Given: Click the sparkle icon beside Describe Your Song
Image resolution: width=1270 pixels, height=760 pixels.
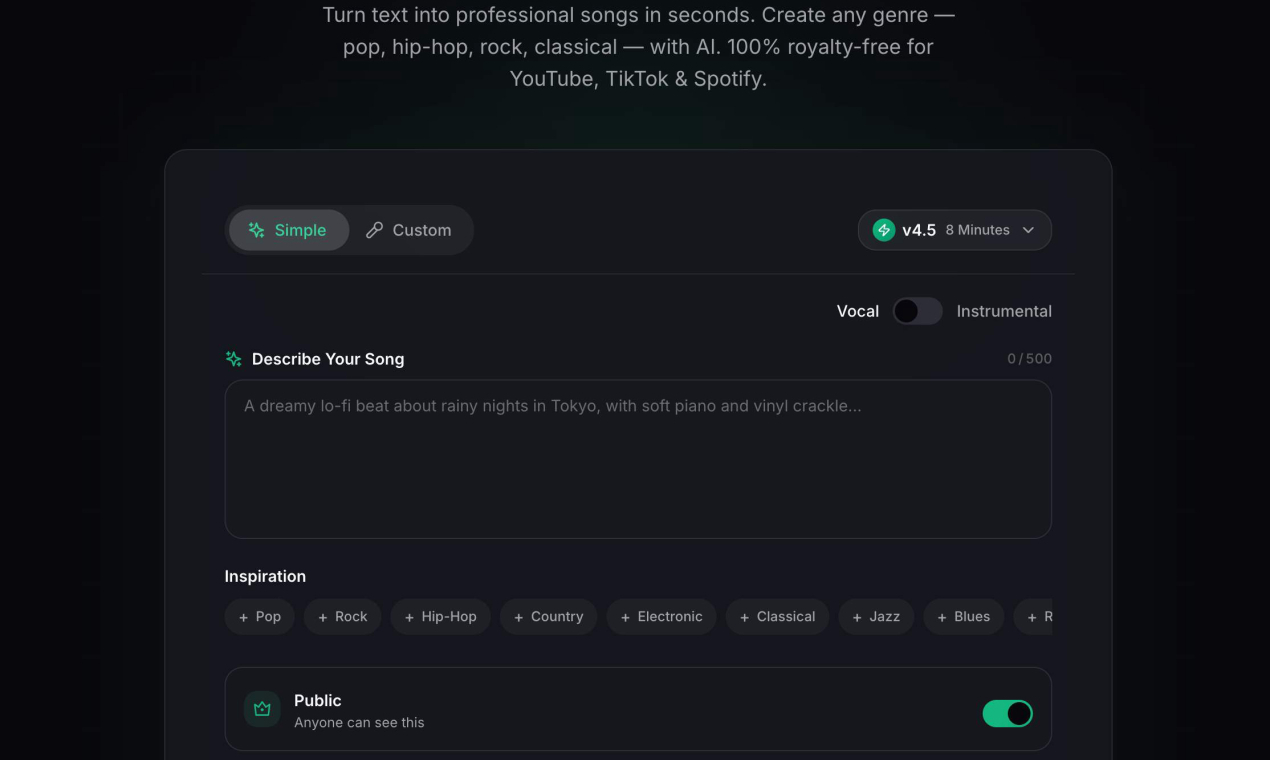Looking at the screenshot, I should click(x=234, y=359).
